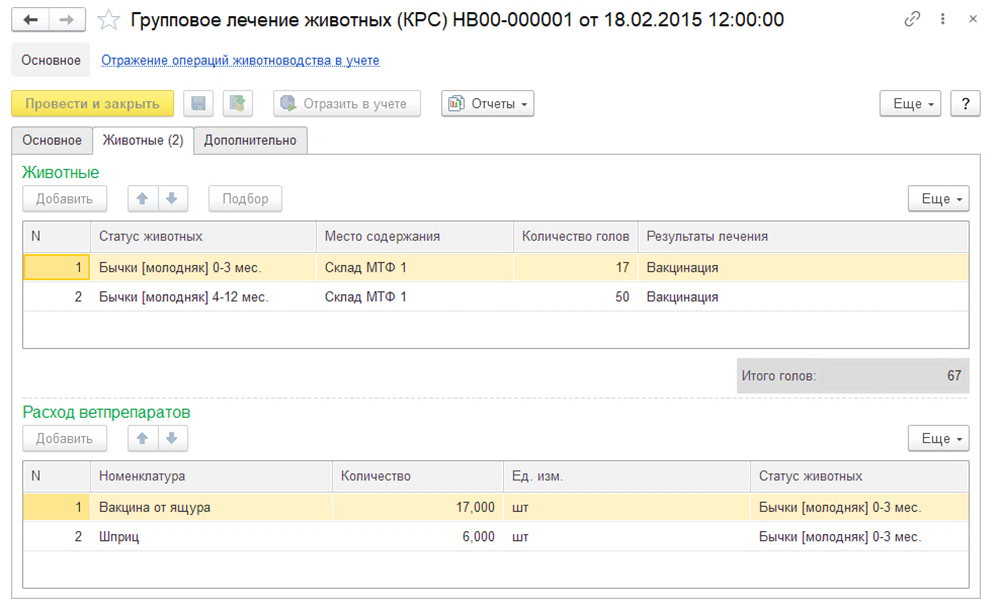The height and width of the screenshot is (609, 1000).
Task: Click Вакцинация in the second row
Action: tap(803, 297)
